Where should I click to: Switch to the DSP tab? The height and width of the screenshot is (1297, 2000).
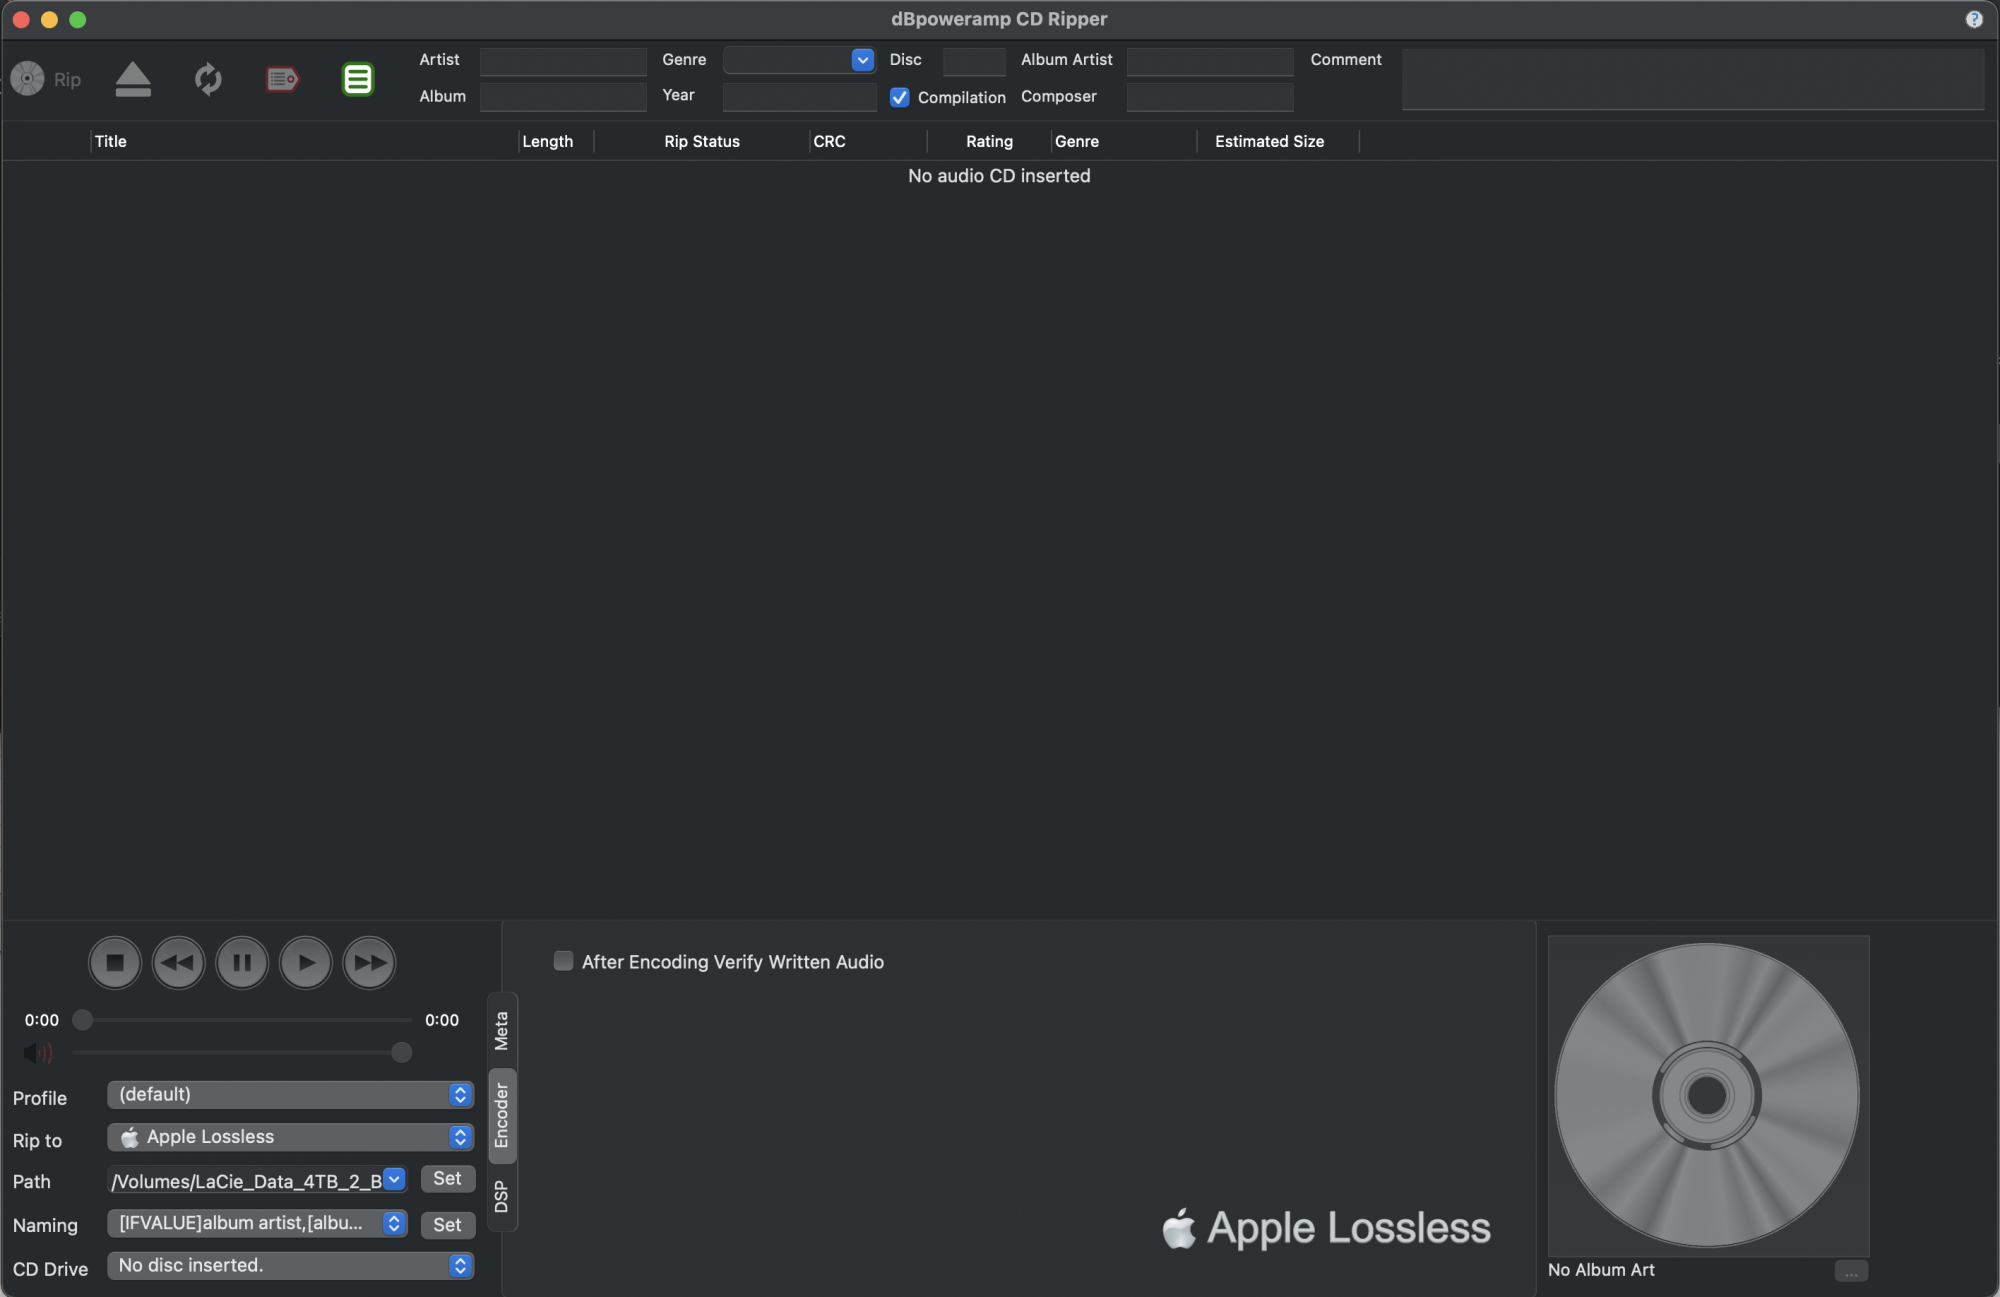(502, 1197)
